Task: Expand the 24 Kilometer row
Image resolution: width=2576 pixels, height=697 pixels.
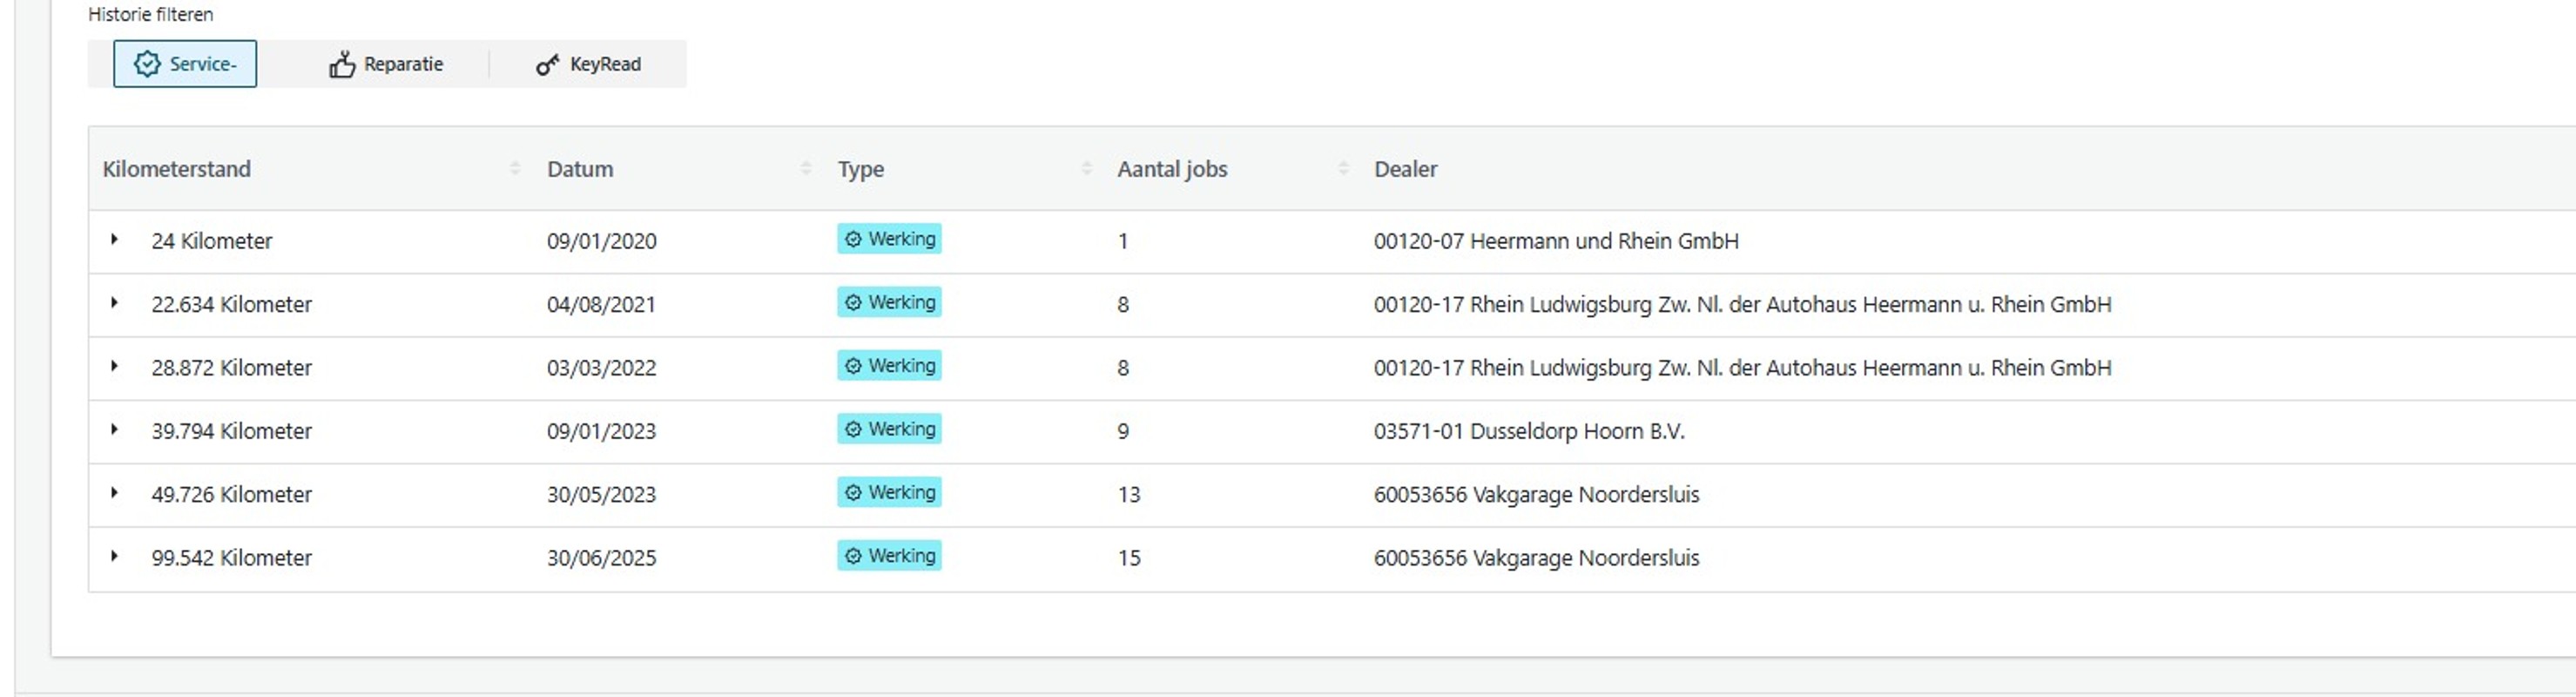Action: (114, 240)
